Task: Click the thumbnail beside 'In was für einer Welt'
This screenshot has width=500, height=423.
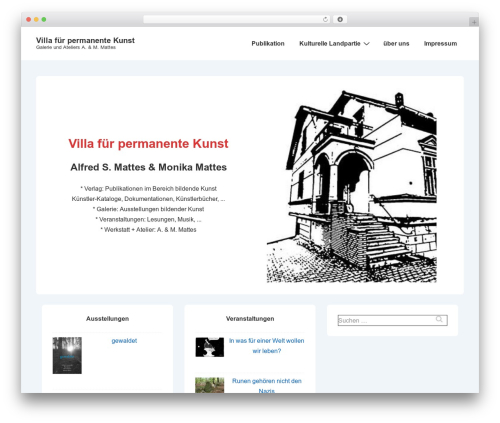Action: (210, 347)
